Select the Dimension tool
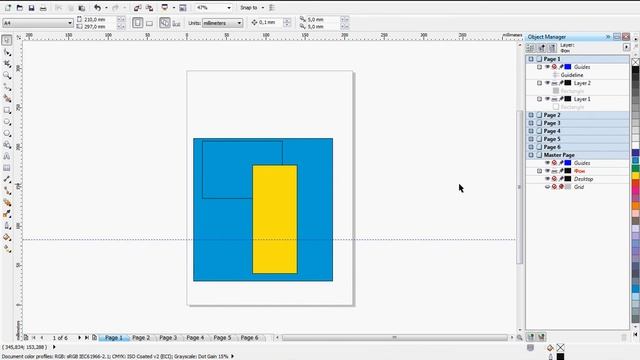 coord(7,179)
